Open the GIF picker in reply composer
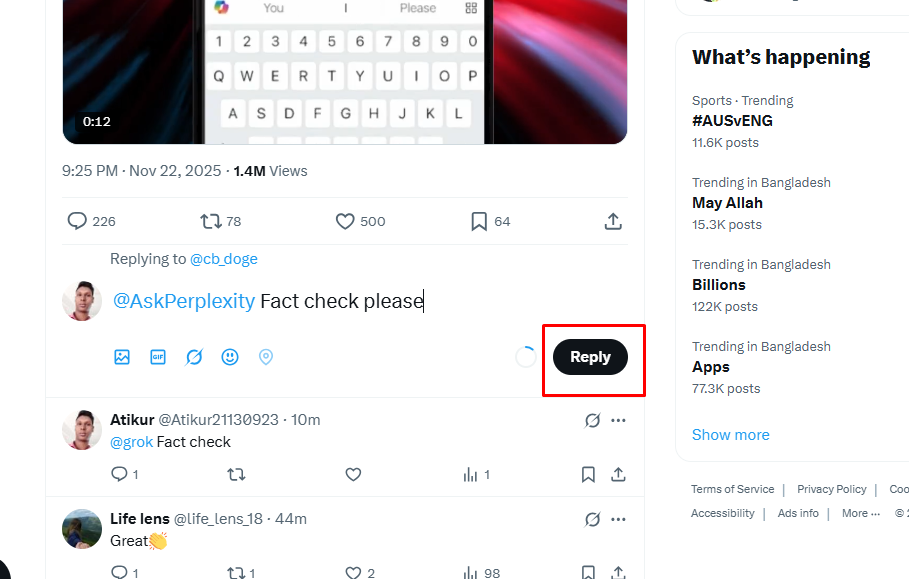 [158, 357]
